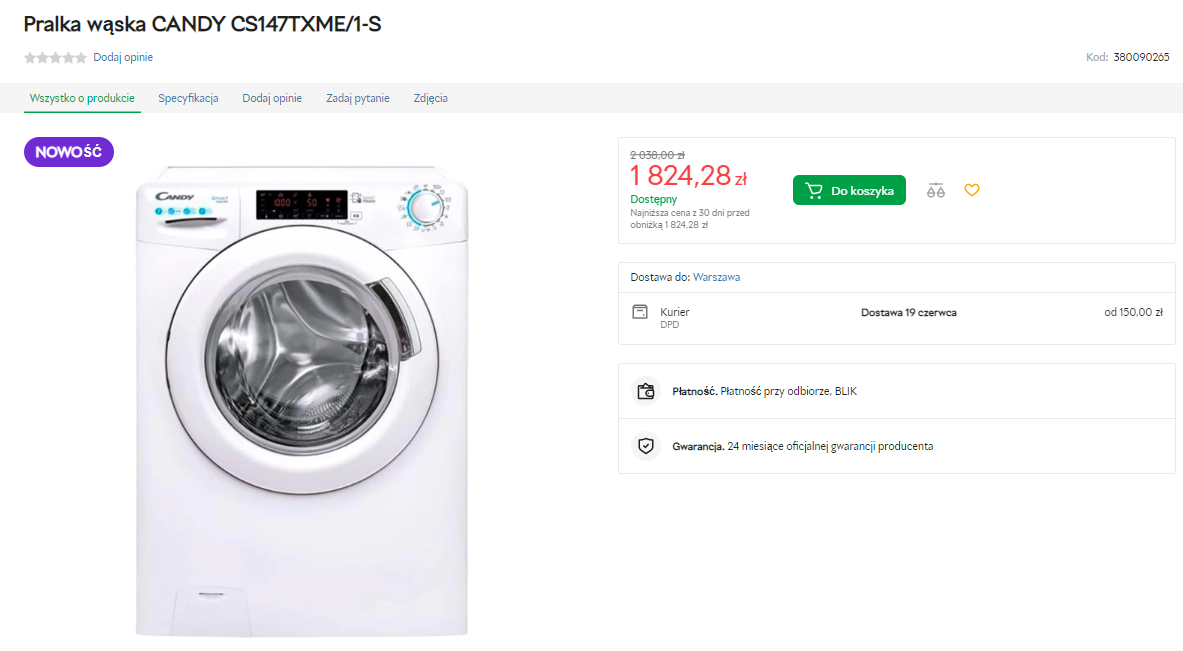Click the Gwarancja warranty info row
1183x651 pixels.
tap(802, 446)
